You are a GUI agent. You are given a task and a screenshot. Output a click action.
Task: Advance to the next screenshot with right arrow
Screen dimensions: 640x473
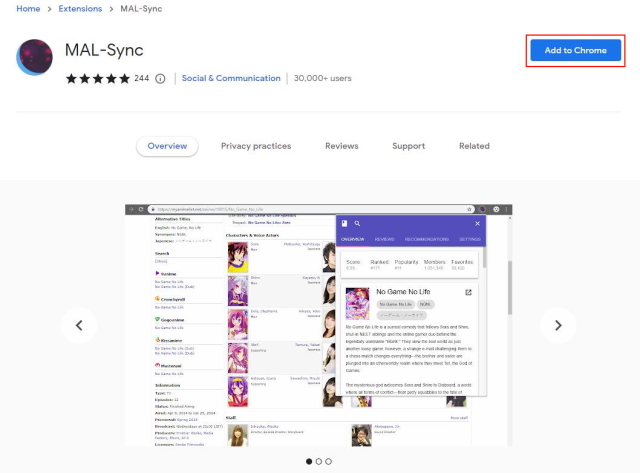559,325
